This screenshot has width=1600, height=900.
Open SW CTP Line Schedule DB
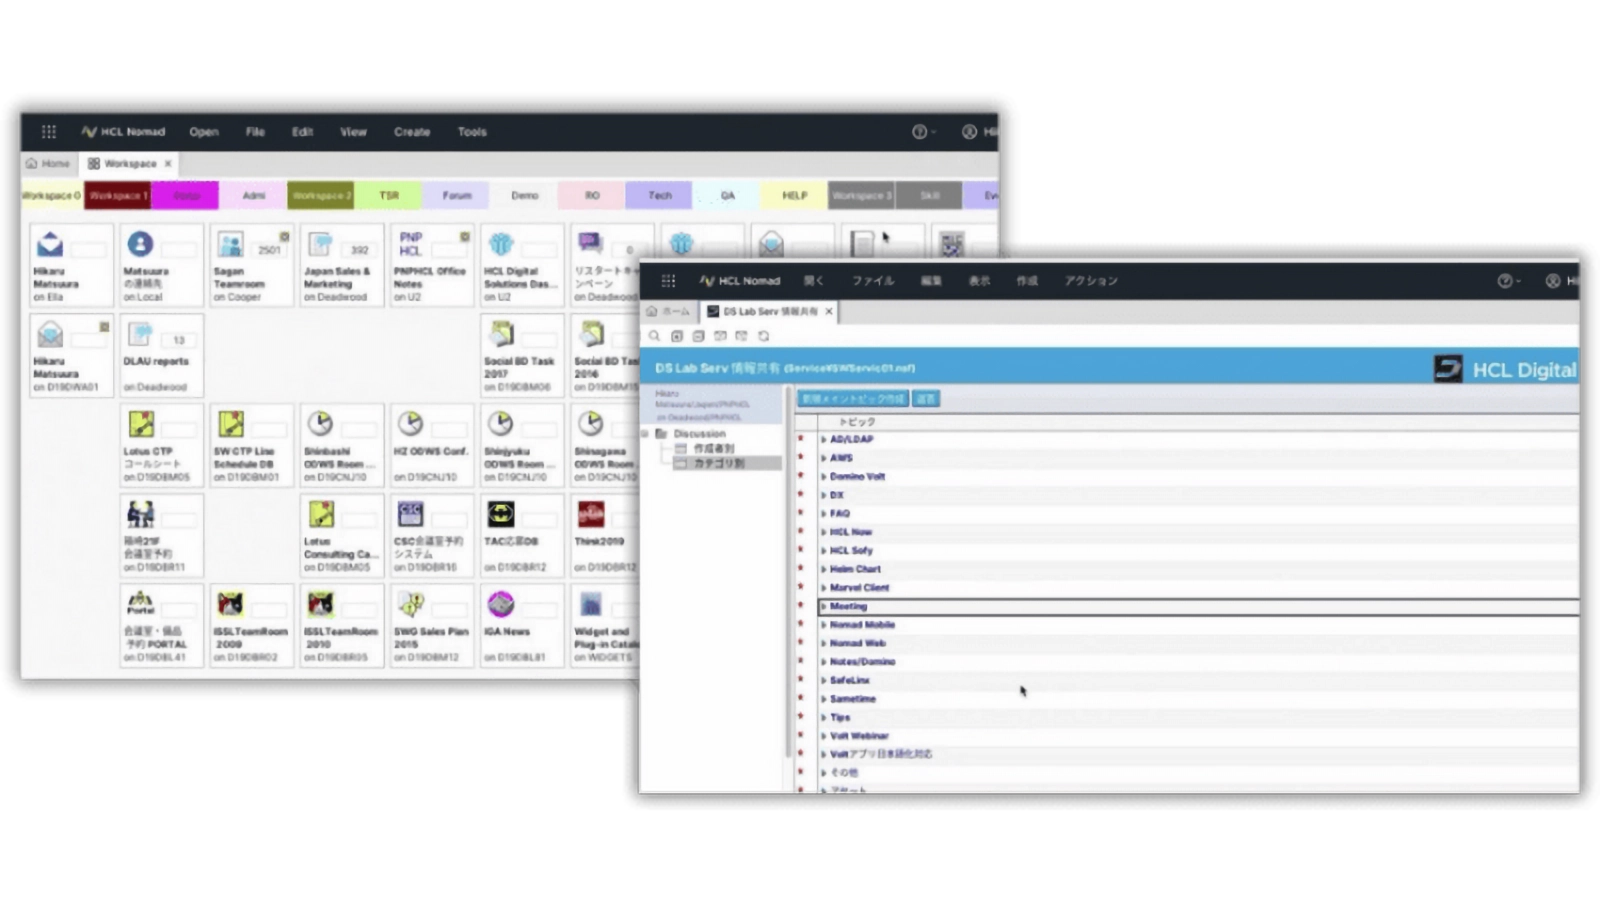(250, 446)
